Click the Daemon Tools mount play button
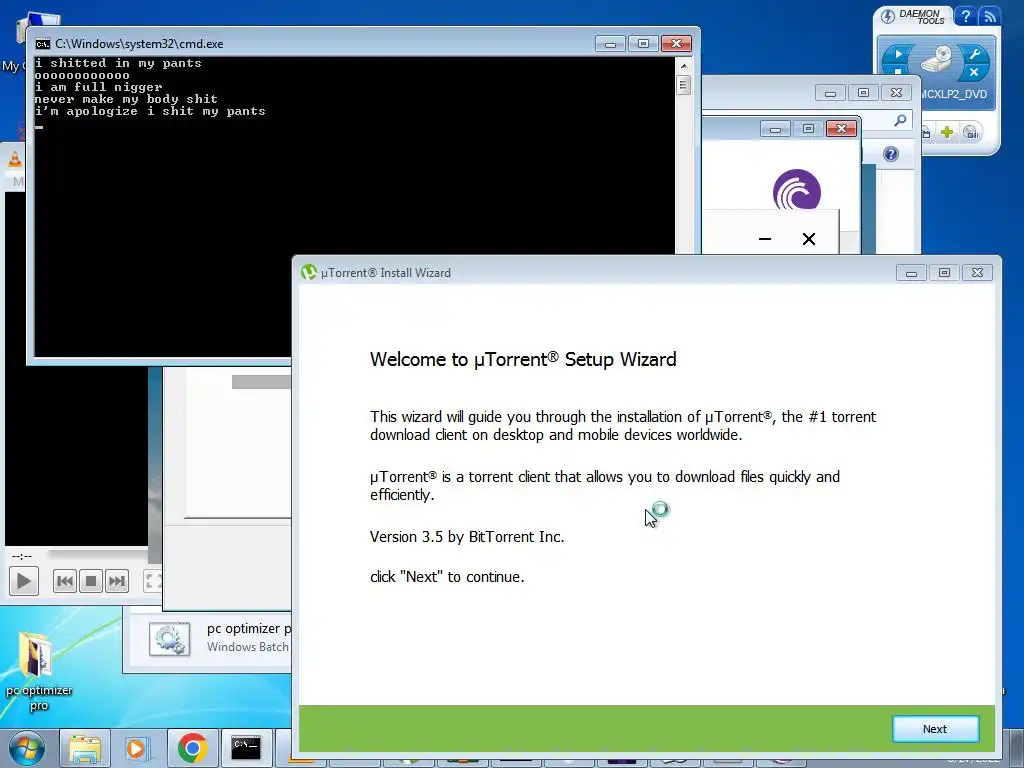This screenshot has height=768, width=1024. pos(898,54)
